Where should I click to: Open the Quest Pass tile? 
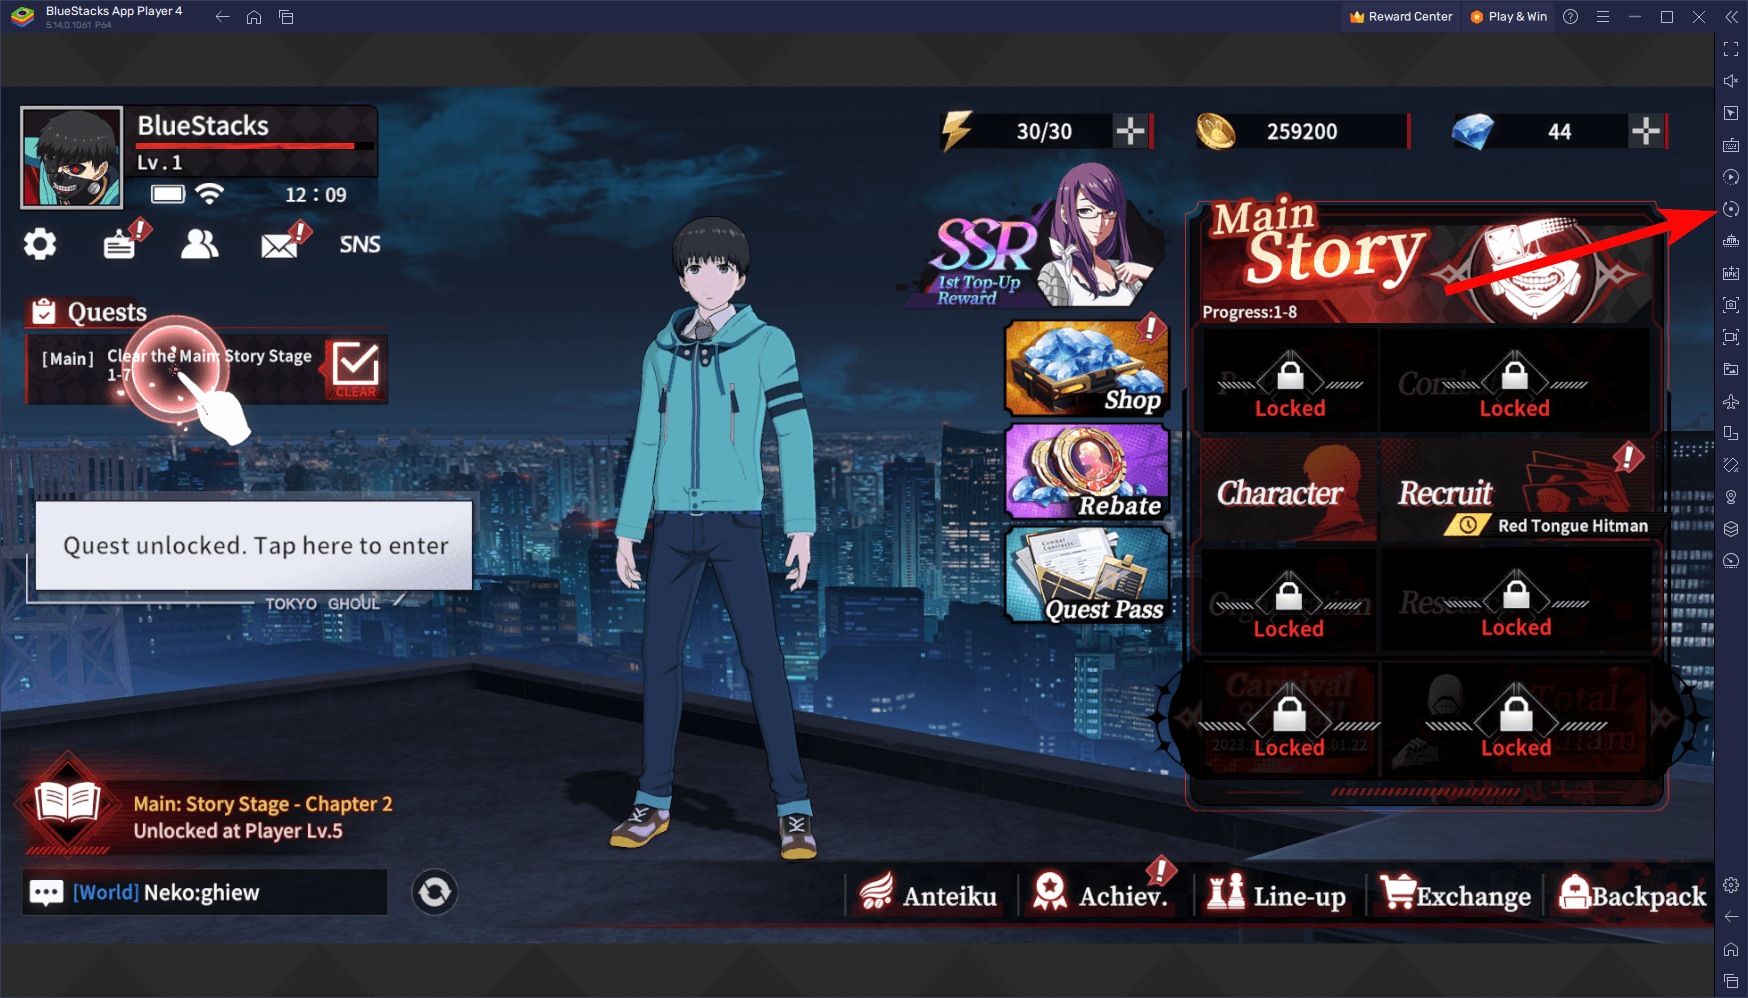tap(1086, 574)
